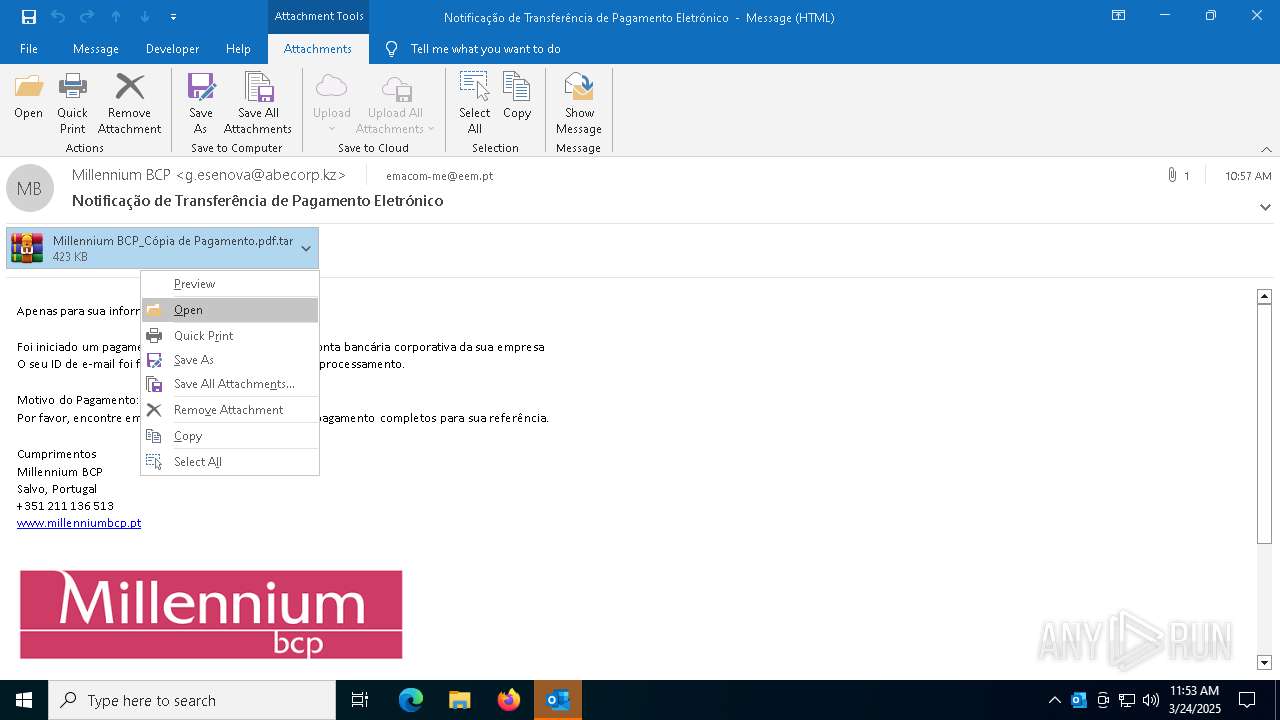Viewport: 1280px width, 720px height.
Task: Select Remove Attachment in context menu
Action: tap(230, 410)
